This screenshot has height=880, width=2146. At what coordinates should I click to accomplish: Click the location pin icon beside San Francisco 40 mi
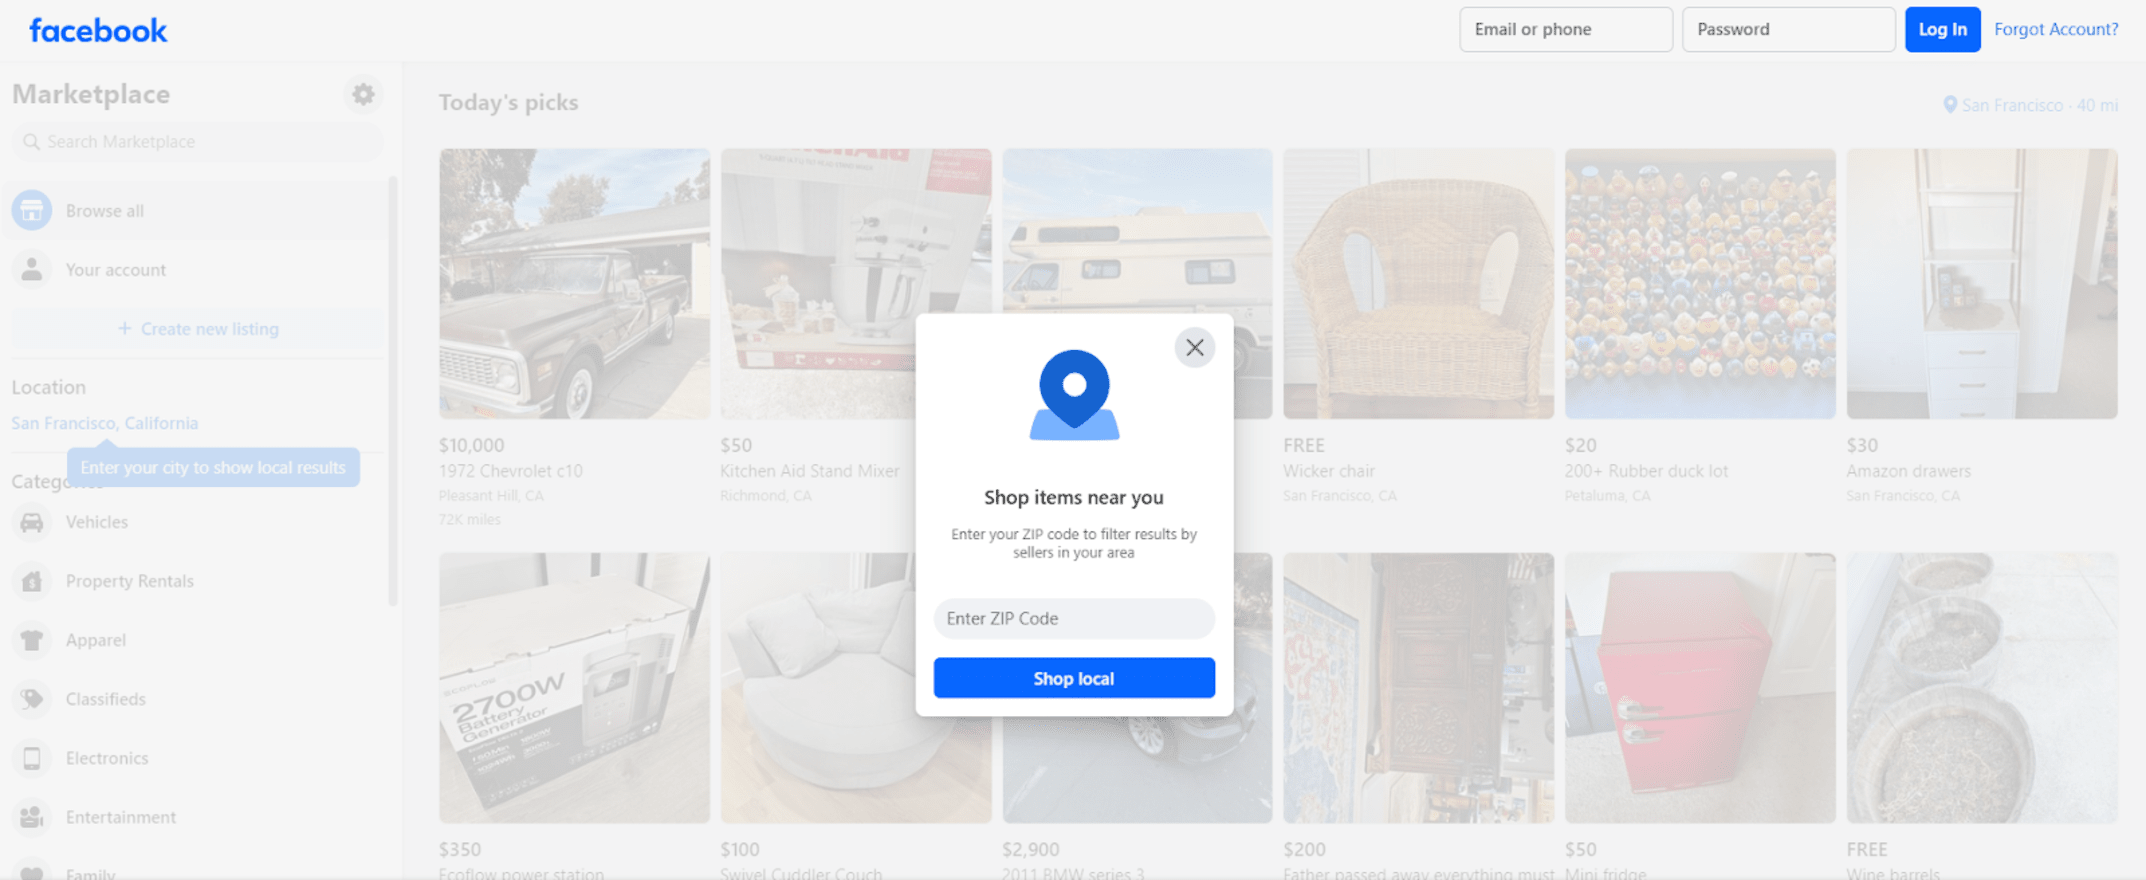1950,105
